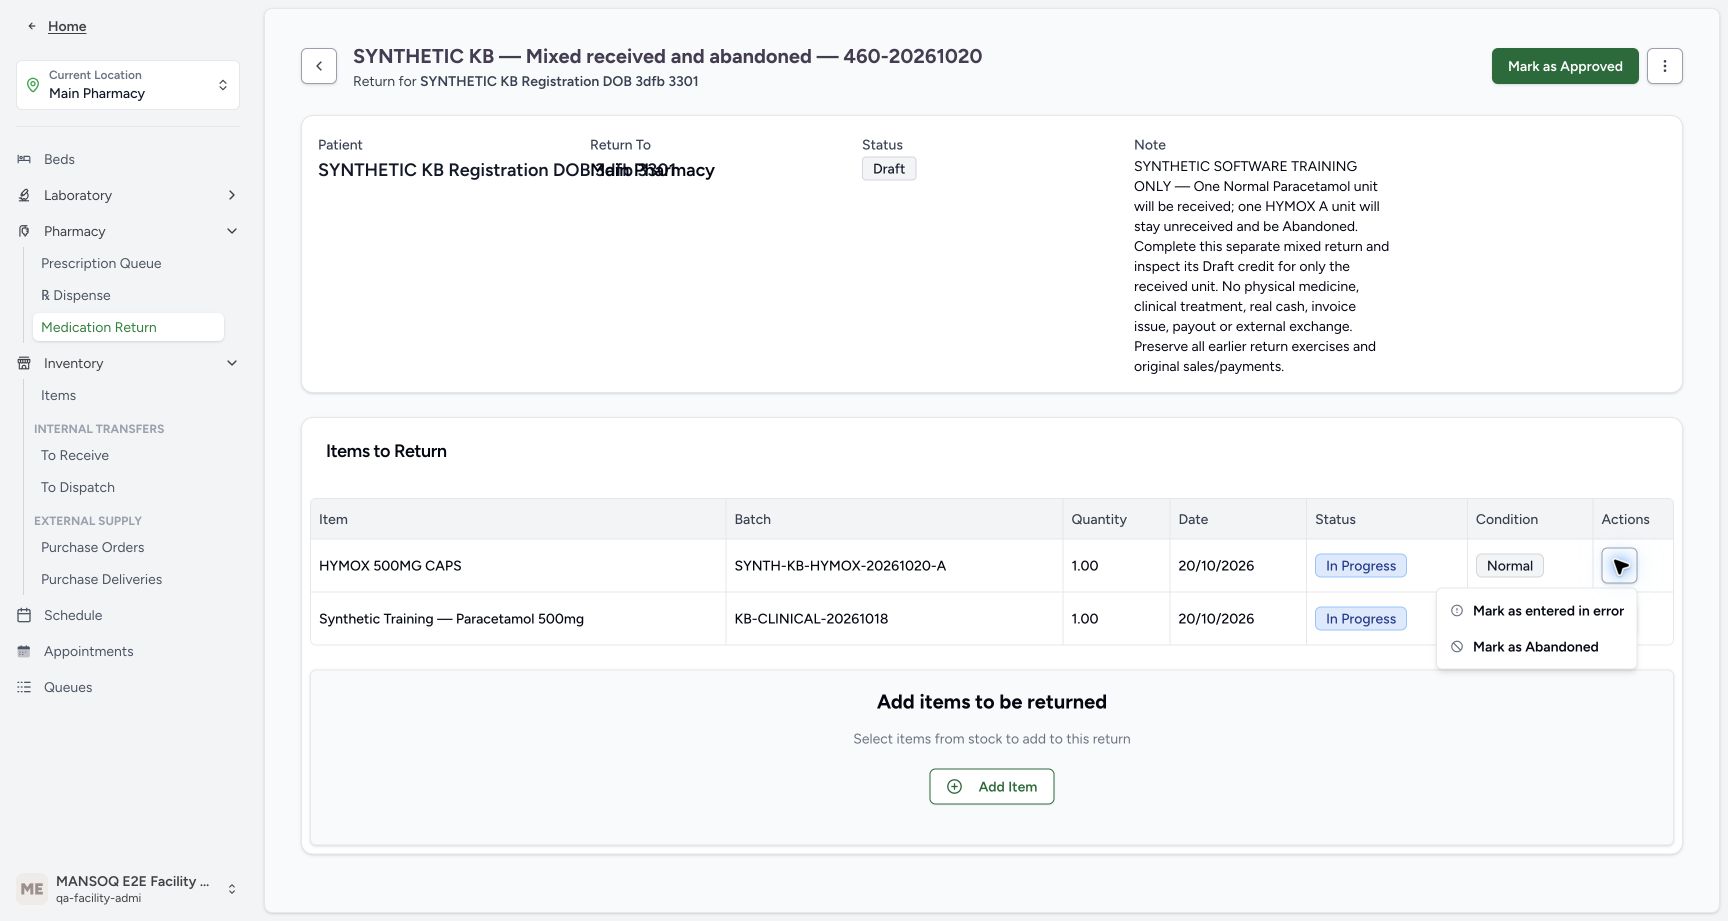Choose Mark as entered in error
The image size is (1728, 921).
click(1537, 611)
